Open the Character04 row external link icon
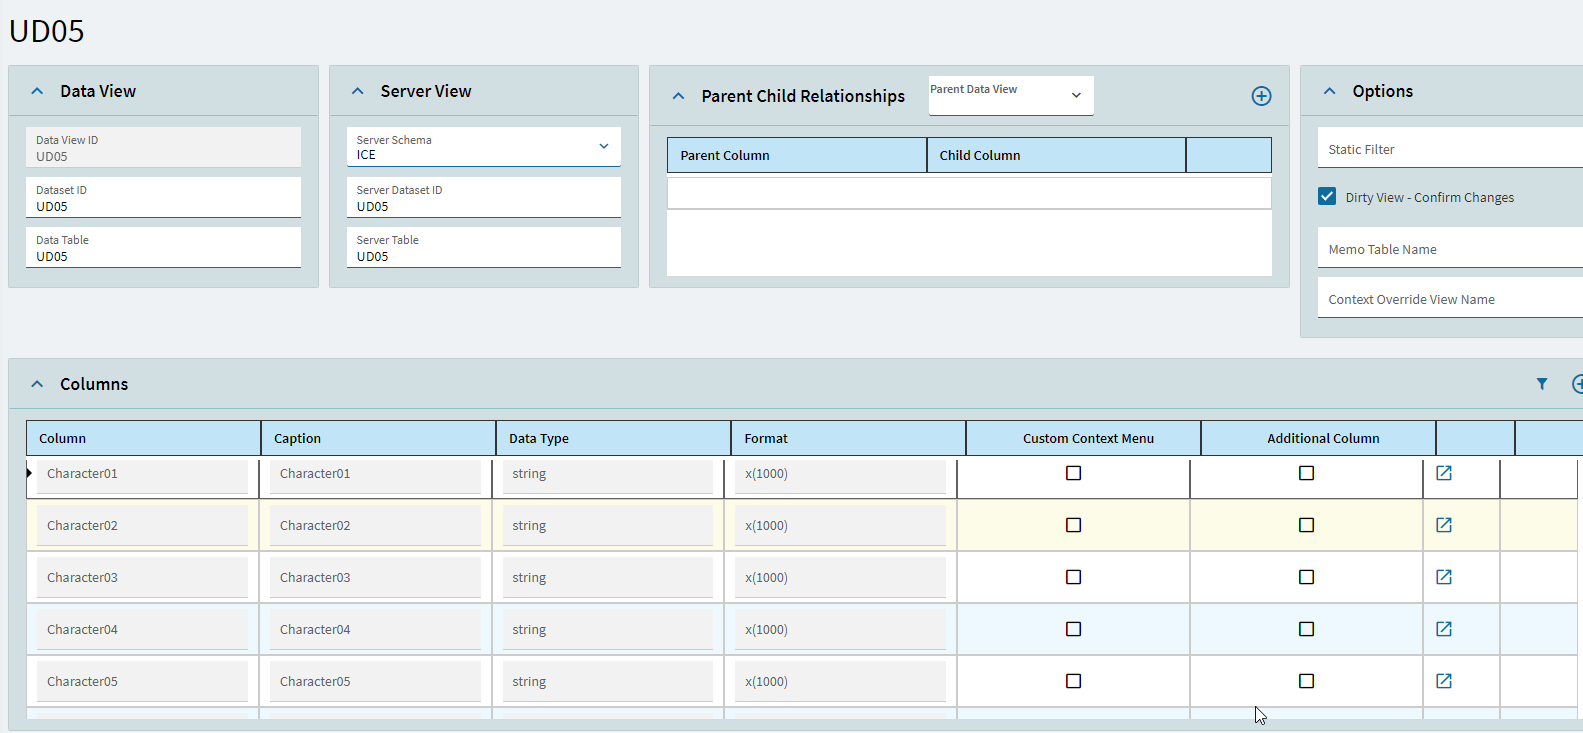 click(1444, 629)
